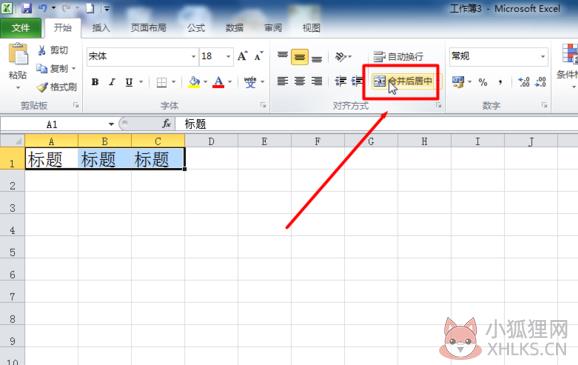Click the decrease indent icon

(x=341, y=81)
